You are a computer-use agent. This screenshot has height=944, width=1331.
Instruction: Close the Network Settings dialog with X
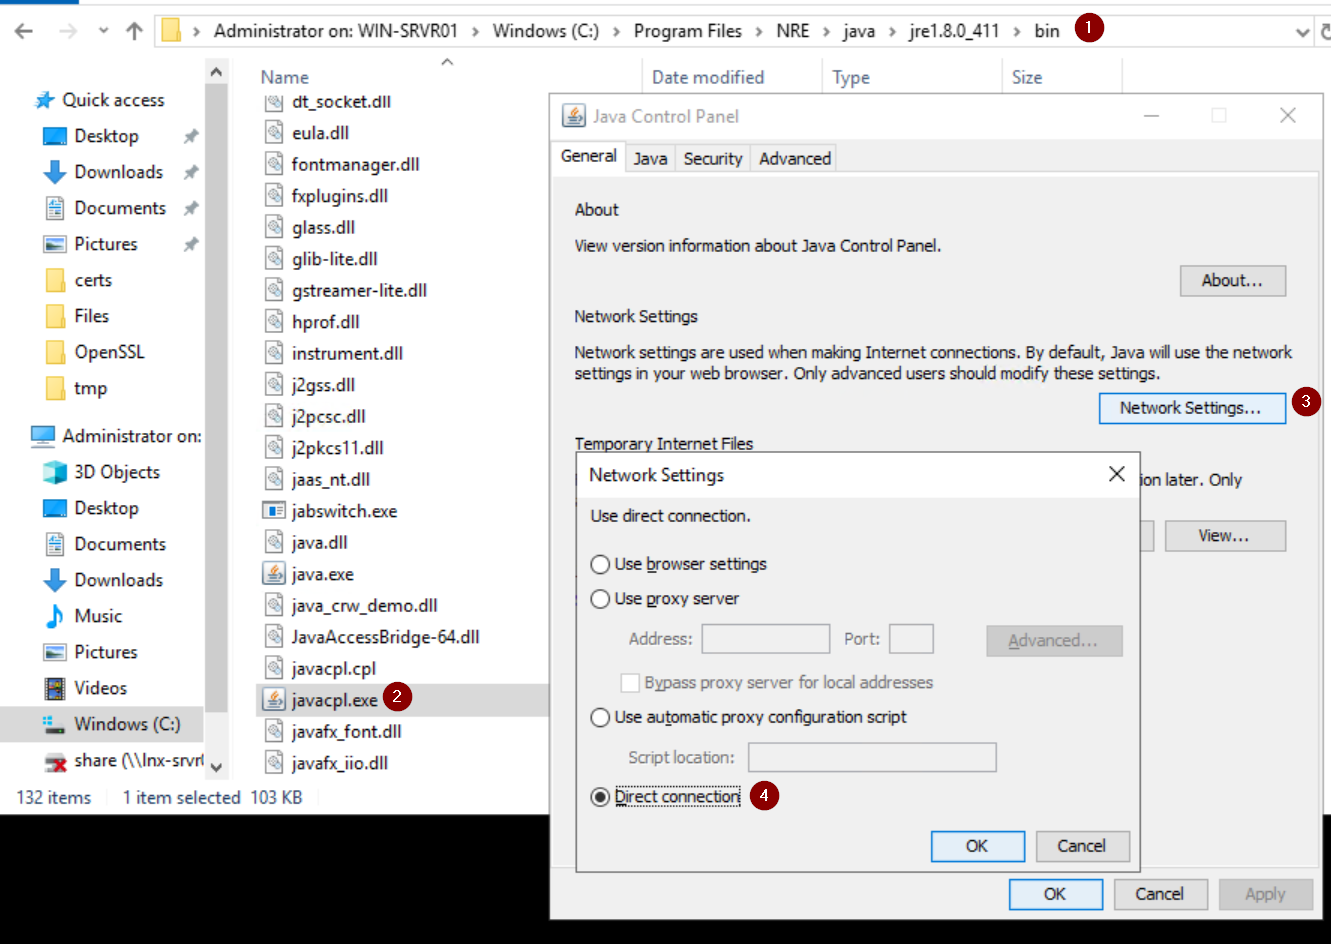tap(1117, 475)
